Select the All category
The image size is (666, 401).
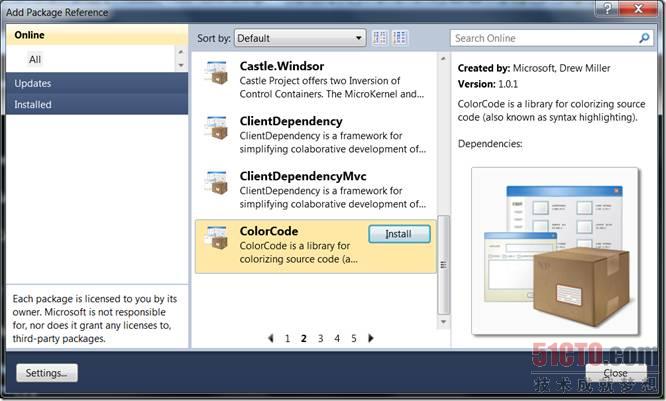click(x=35, y=59)
